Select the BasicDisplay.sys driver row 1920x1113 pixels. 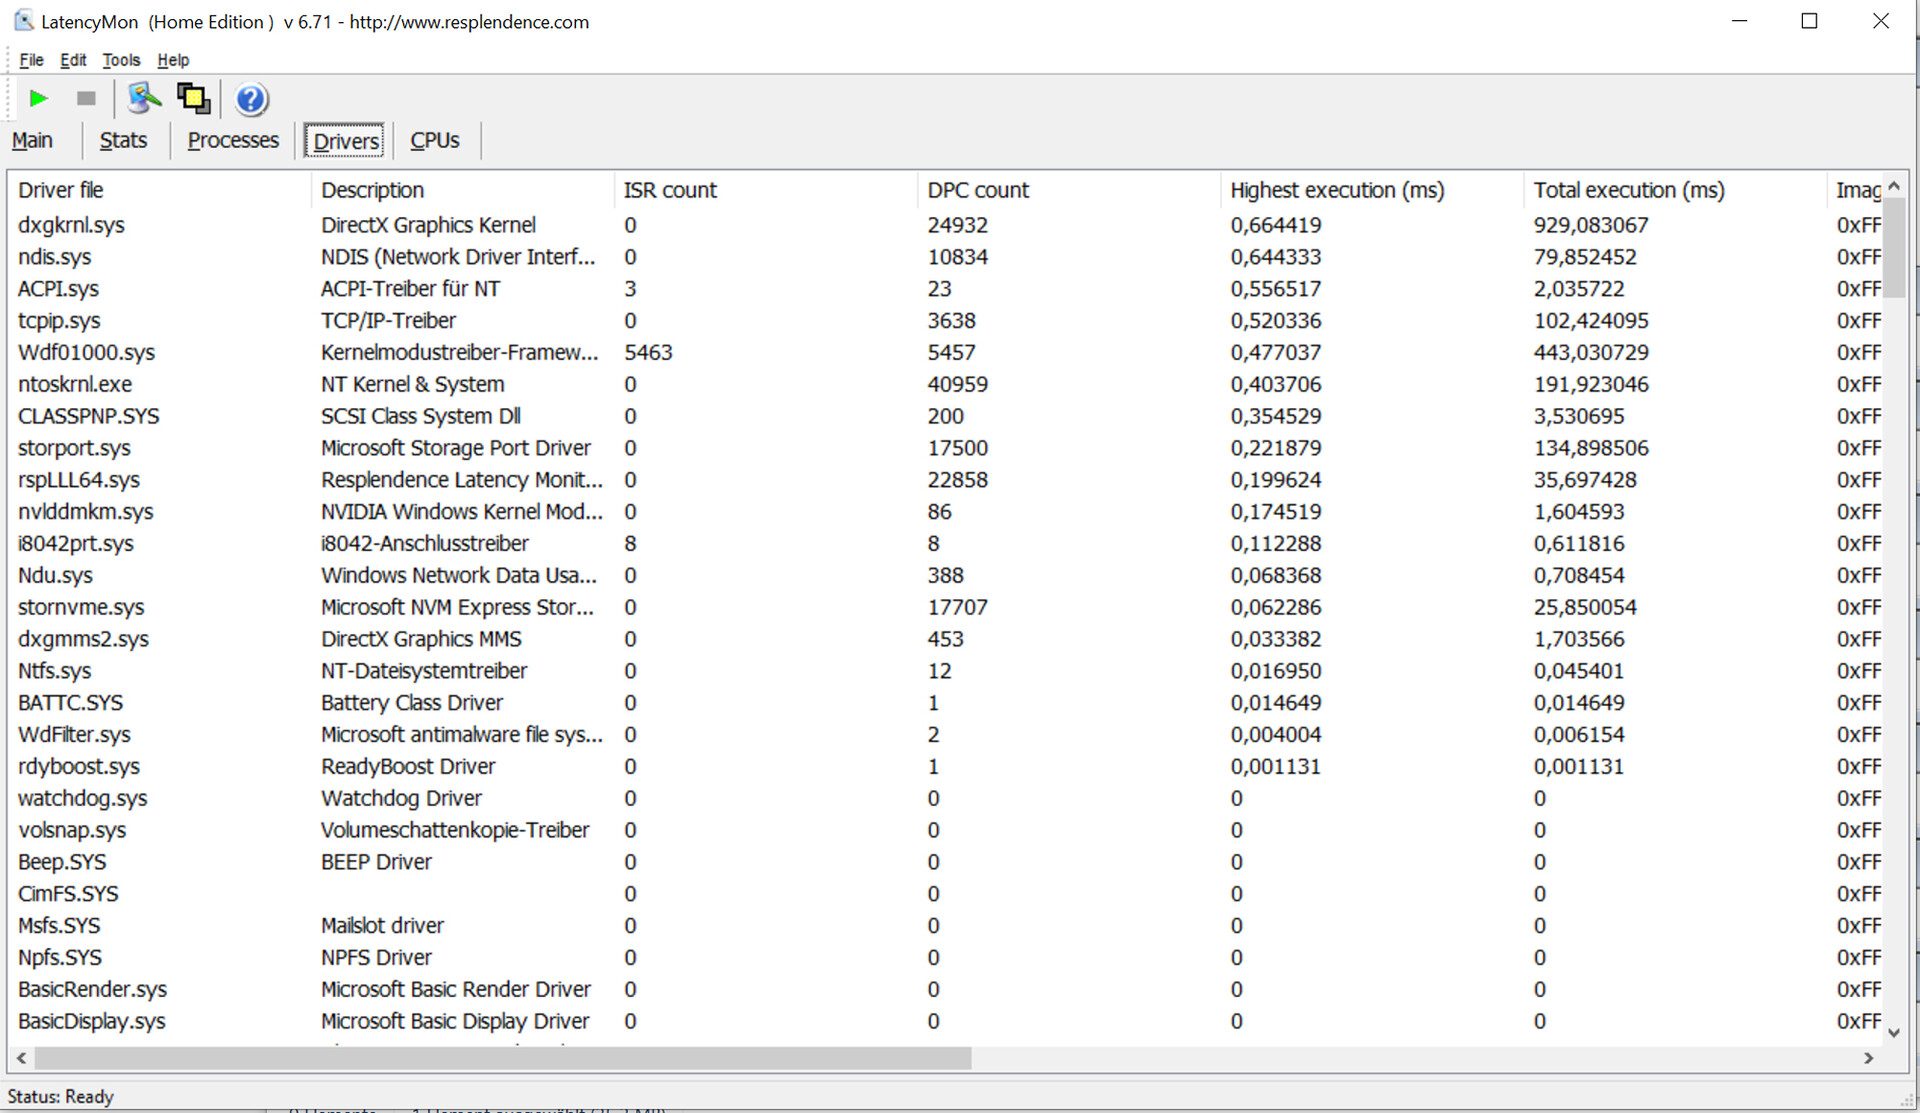tap(946, 1022)
